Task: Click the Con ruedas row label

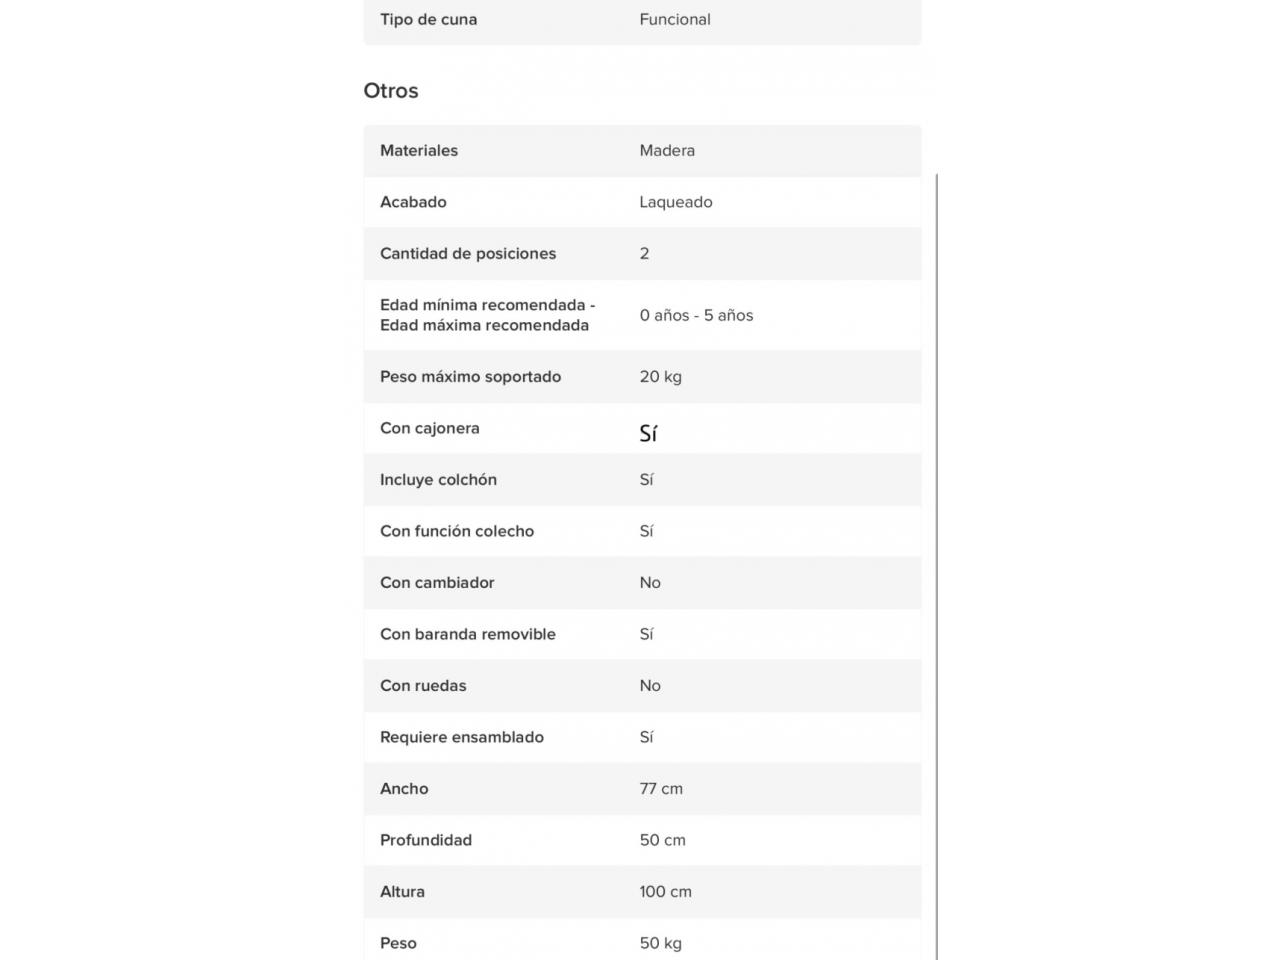Action: pyautogui.click(x=423, y=686)
